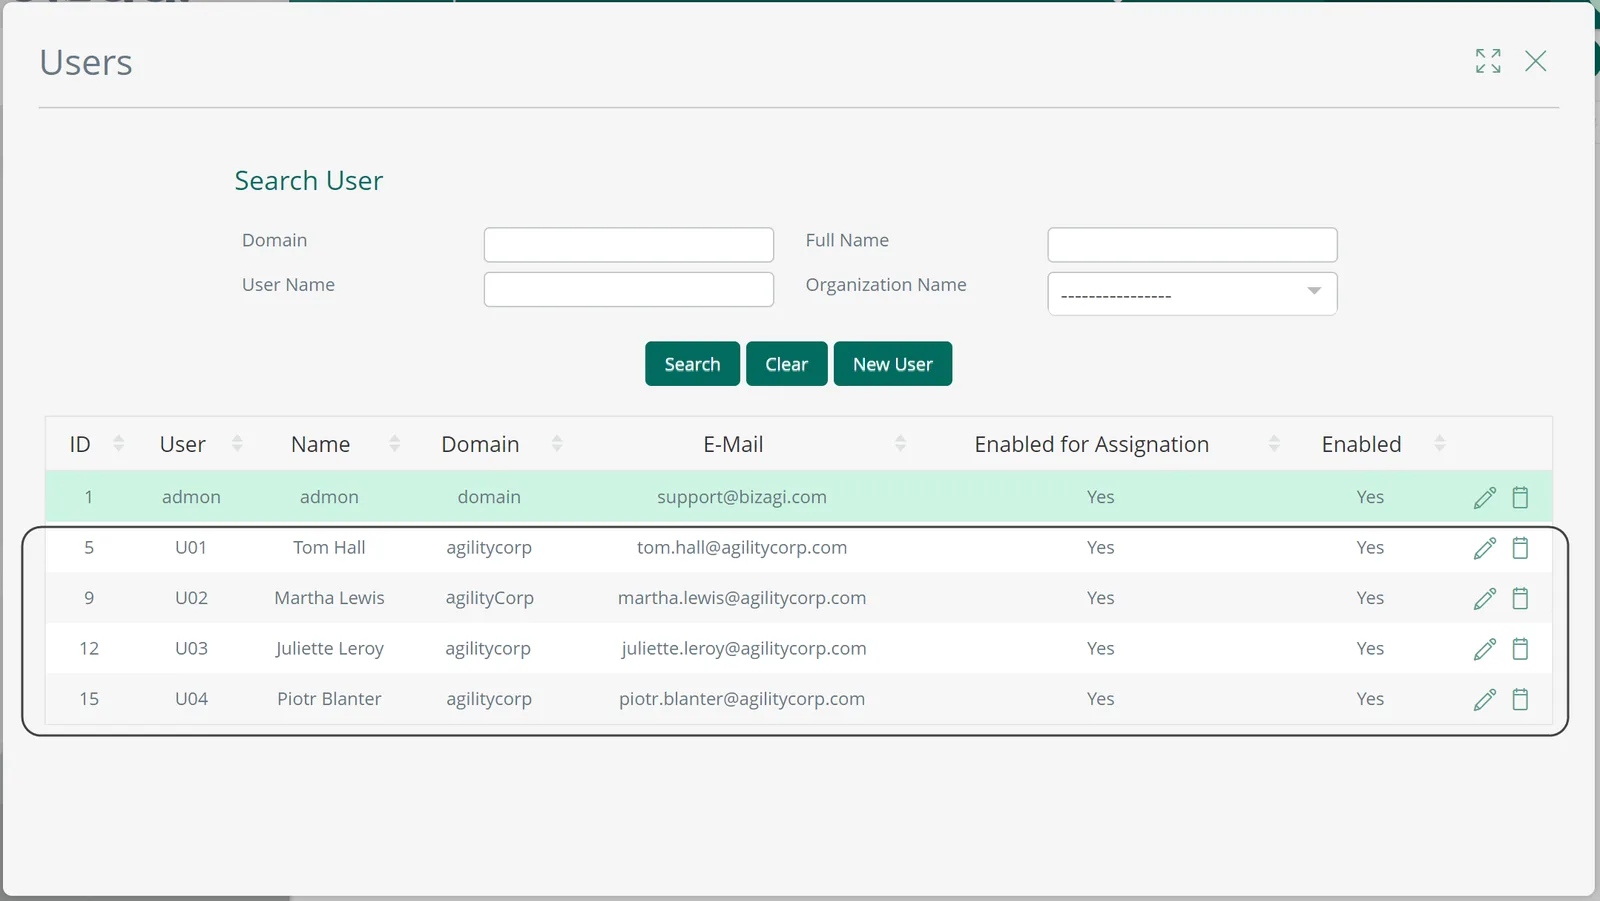Delete Martha Lewis's user entry
1600x901 pixels.
click(1520, 598)
